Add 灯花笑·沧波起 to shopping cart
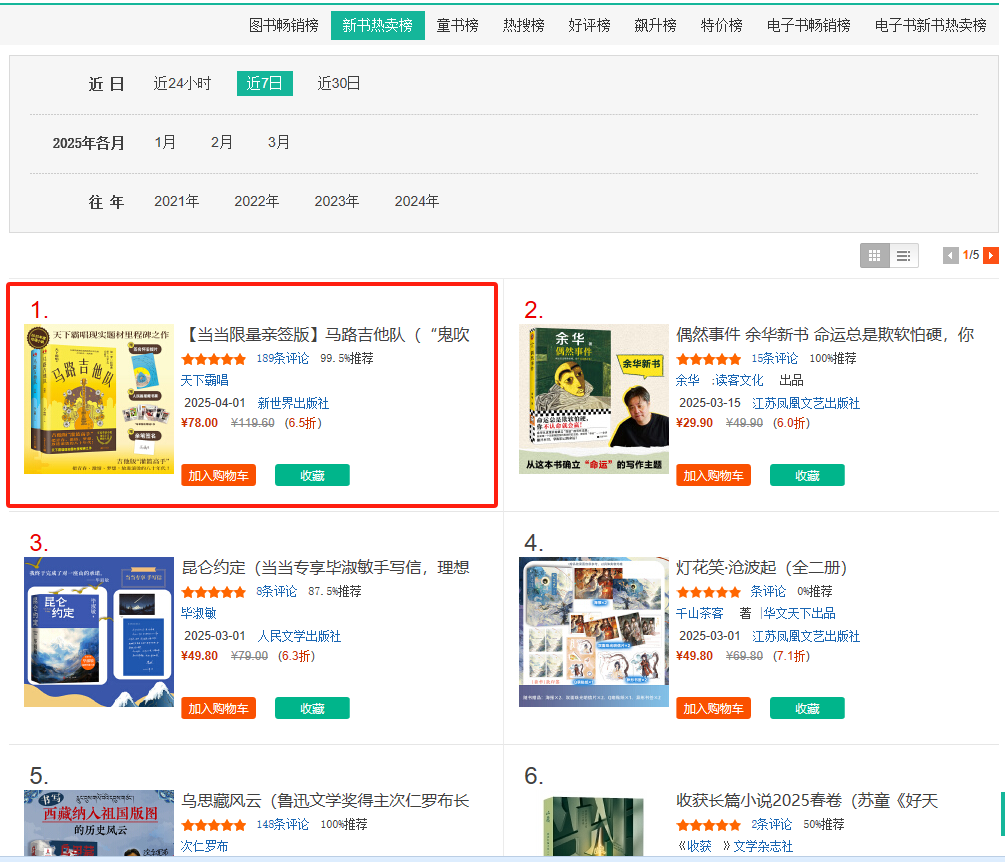This screenshot has width=1005, height=862. pyautogui.click(x=713, y=708)
